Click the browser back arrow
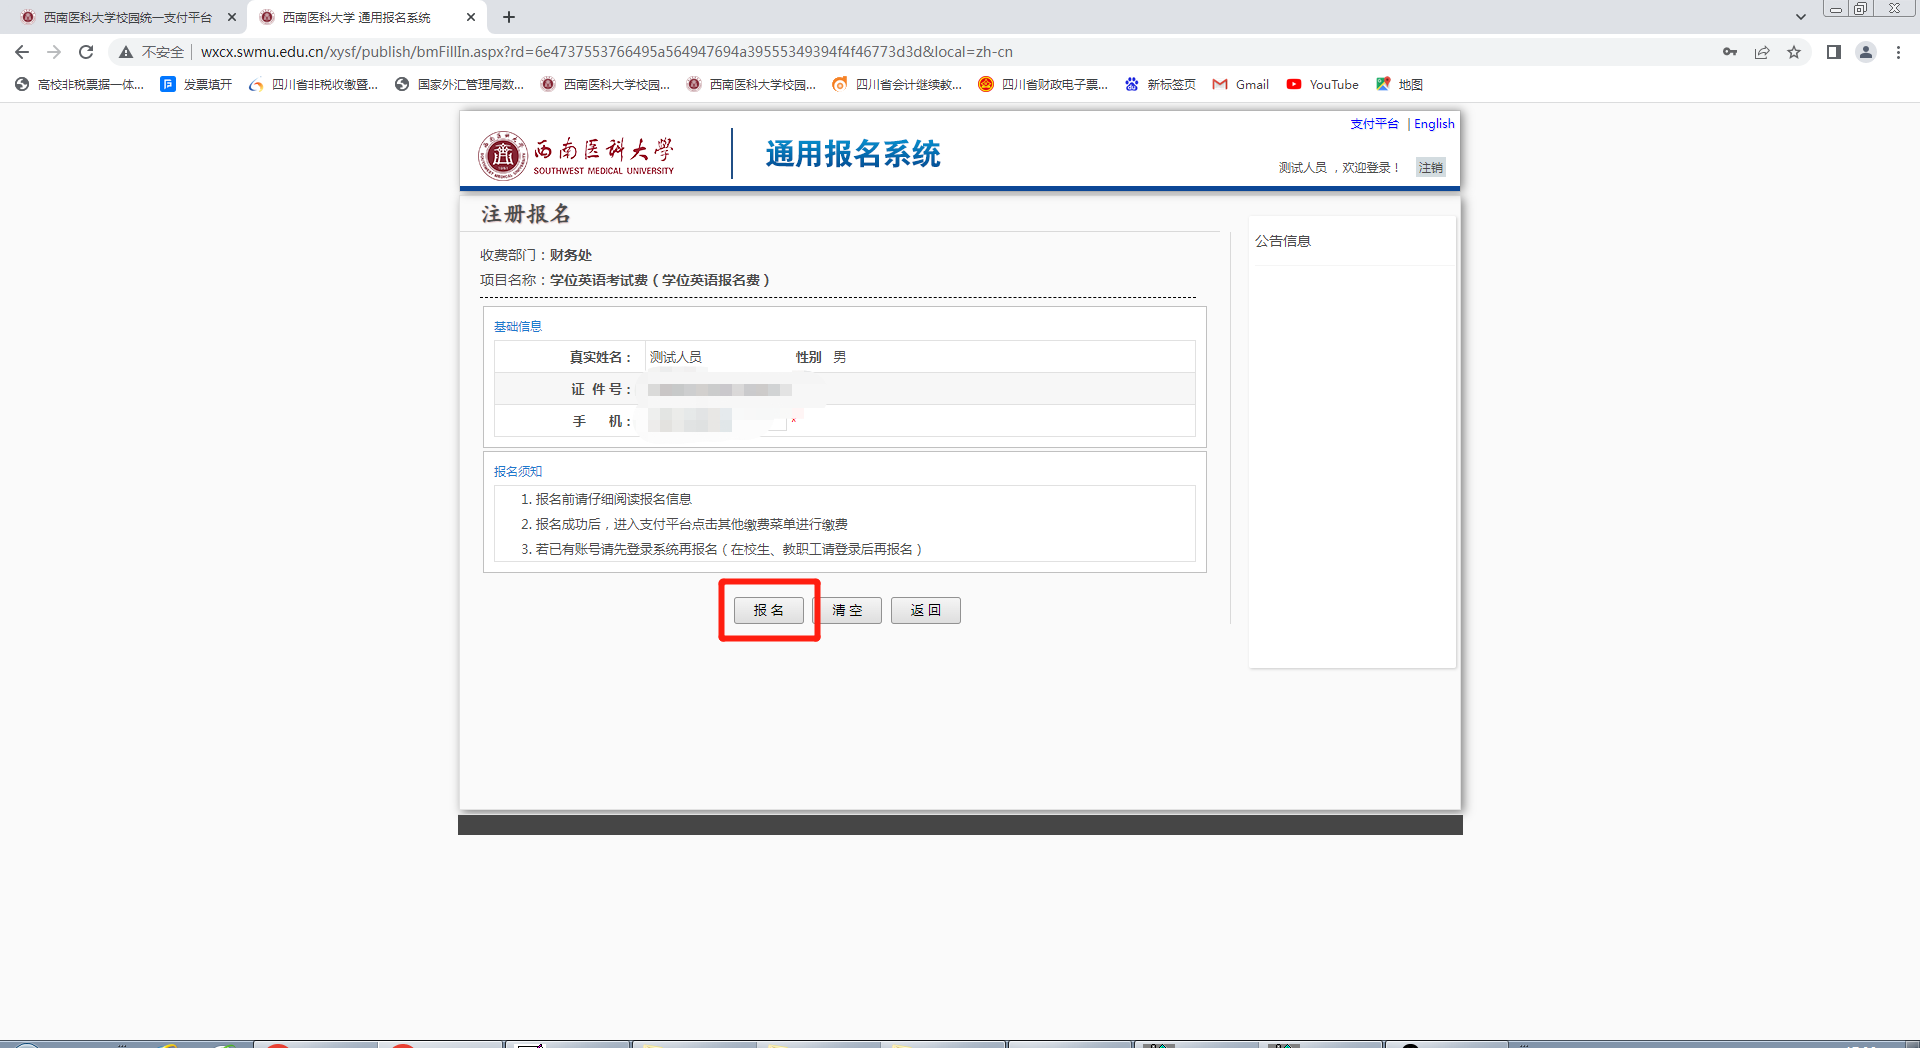This screenshot has width=1920, height=1048. point(22,52)
